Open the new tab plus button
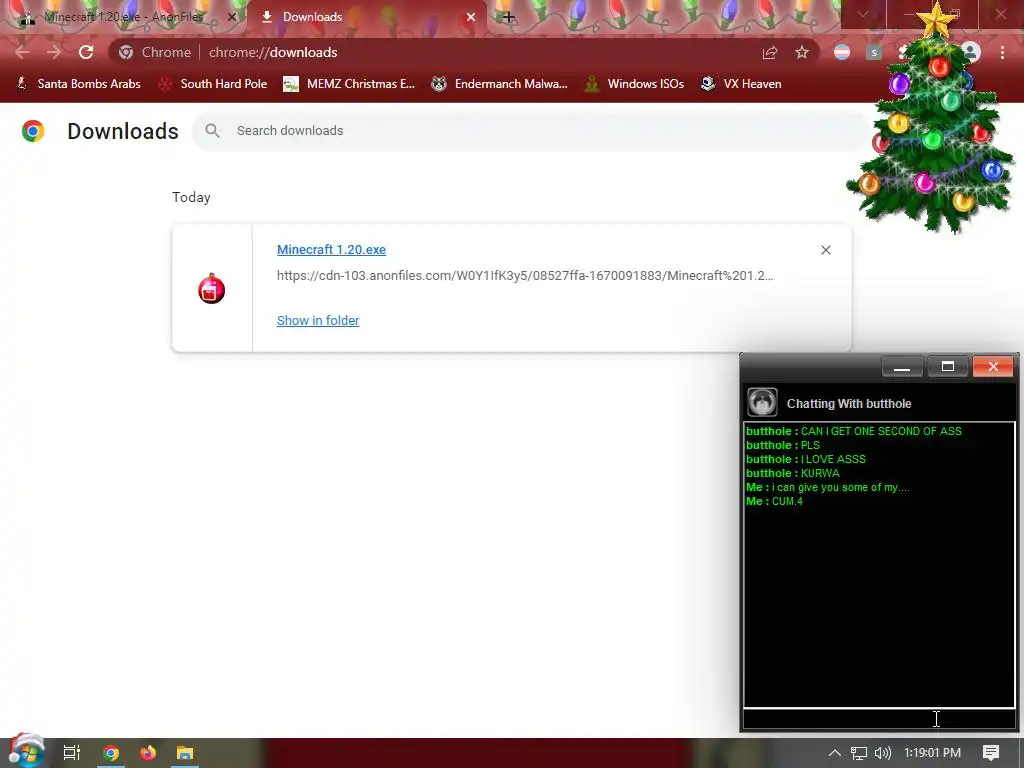This screenshot has height=768, width=1024. click(x=509, y=18)
